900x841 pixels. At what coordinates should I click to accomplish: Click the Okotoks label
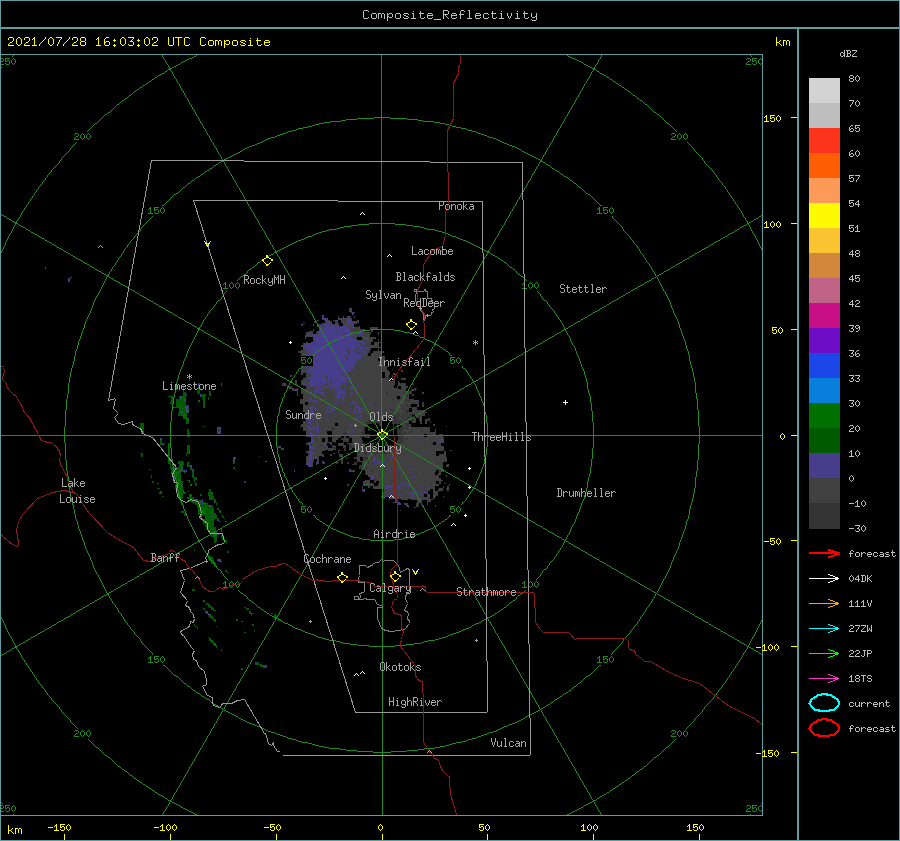[400, 667]
